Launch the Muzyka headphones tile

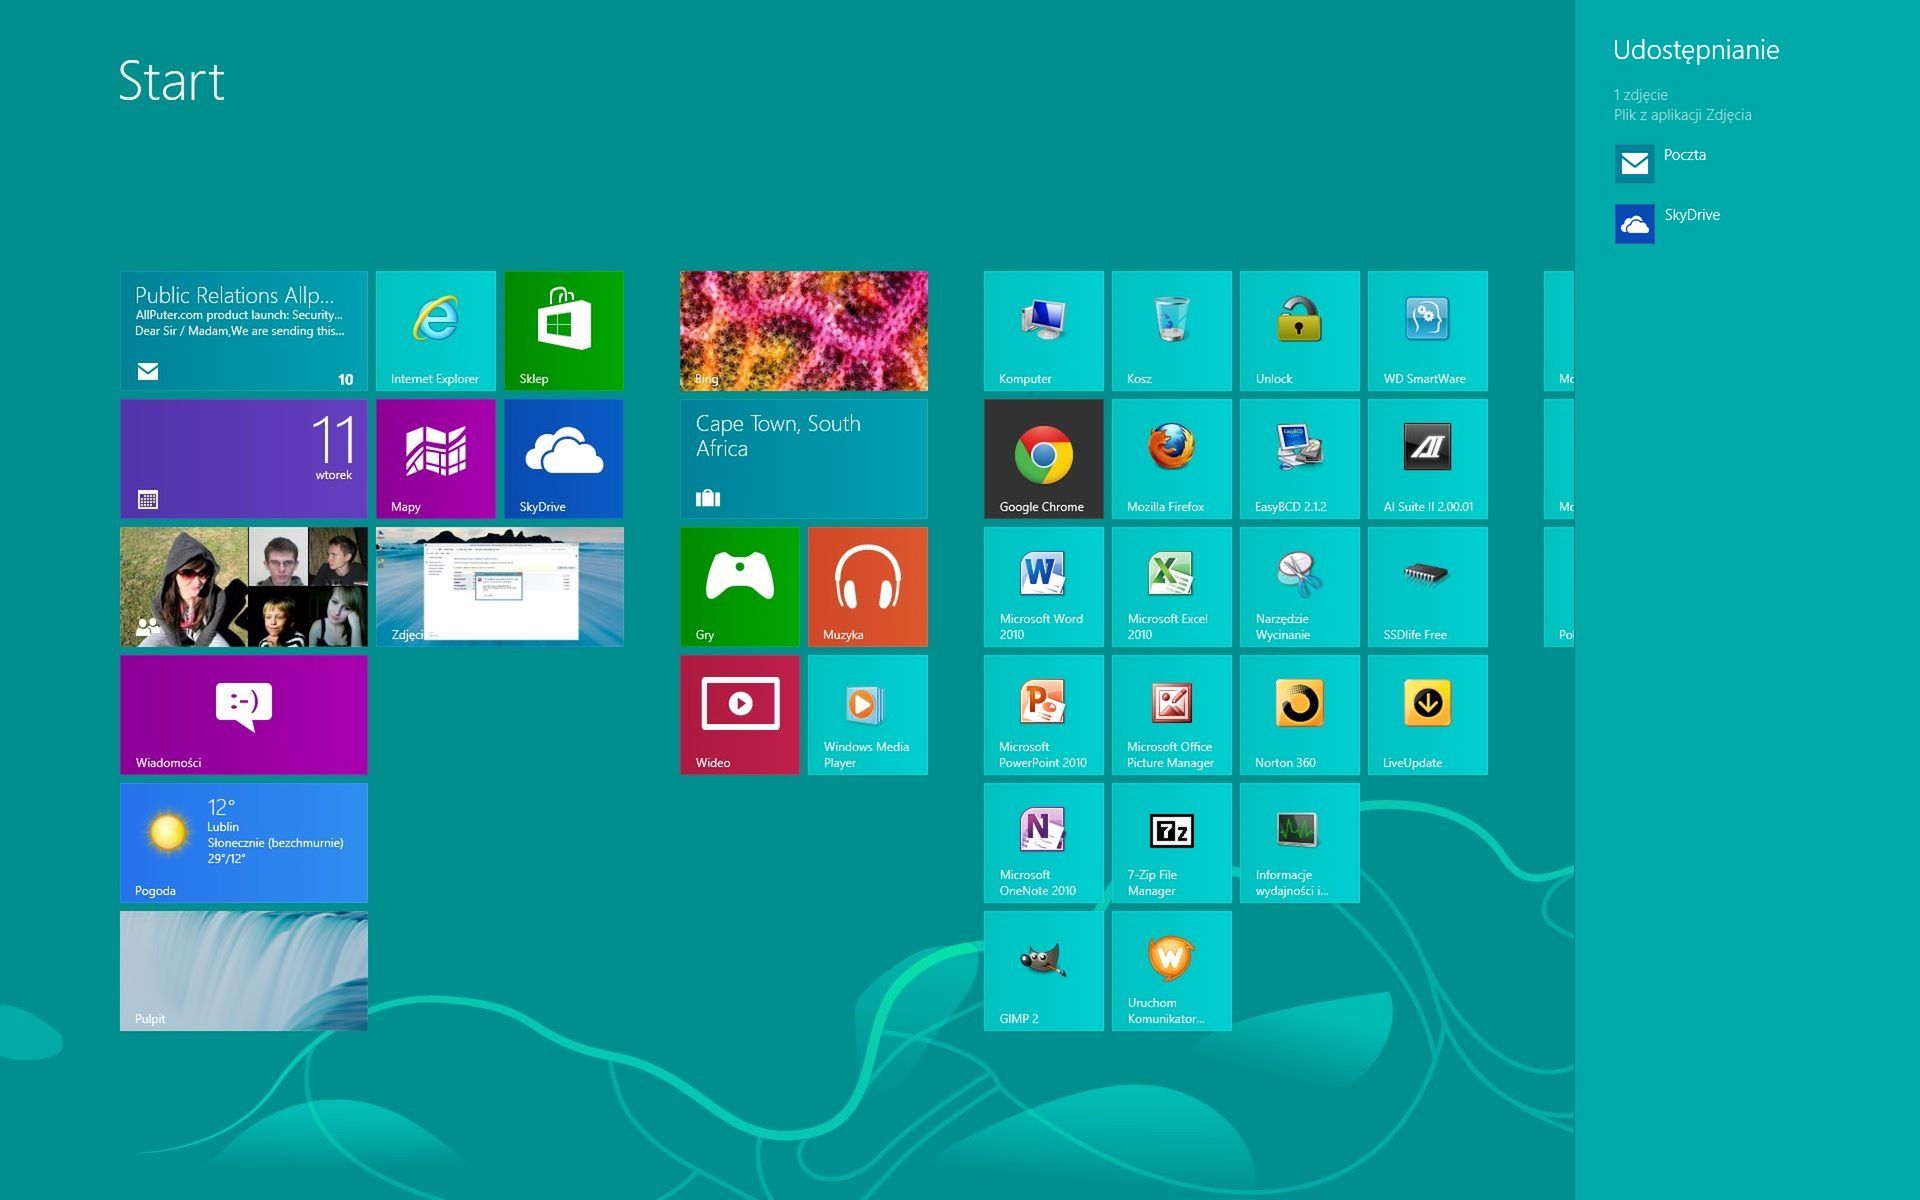pyautogui.click(x=868, y=587)
